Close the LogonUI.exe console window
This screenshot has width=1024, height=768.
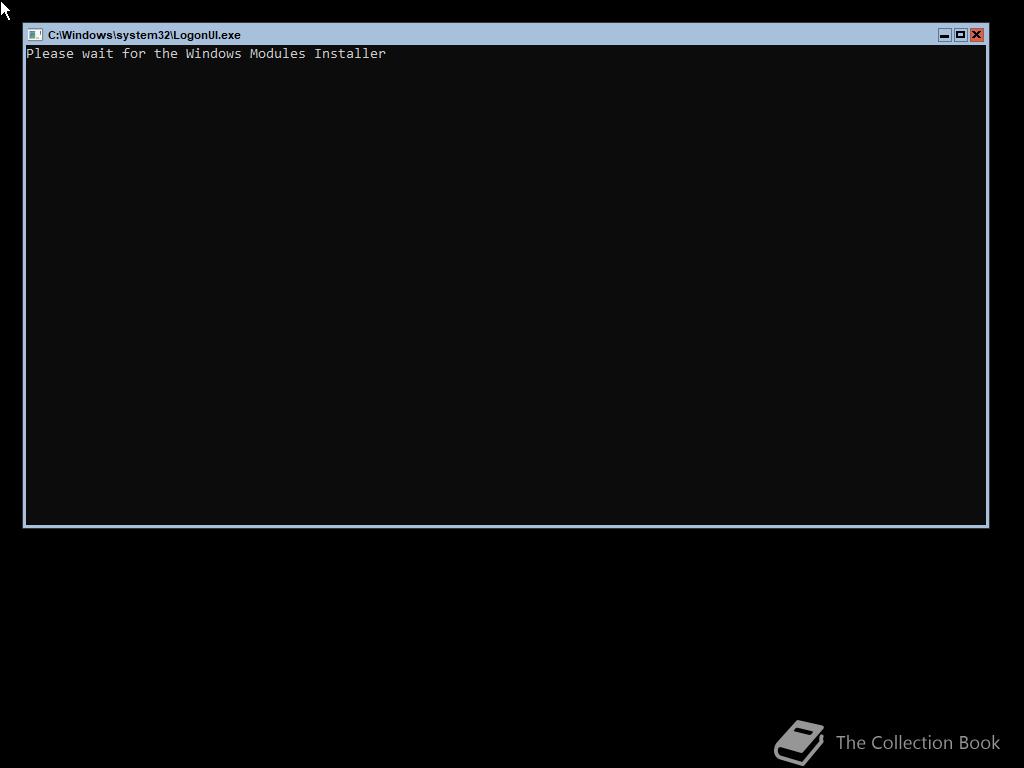pos(977,35)
